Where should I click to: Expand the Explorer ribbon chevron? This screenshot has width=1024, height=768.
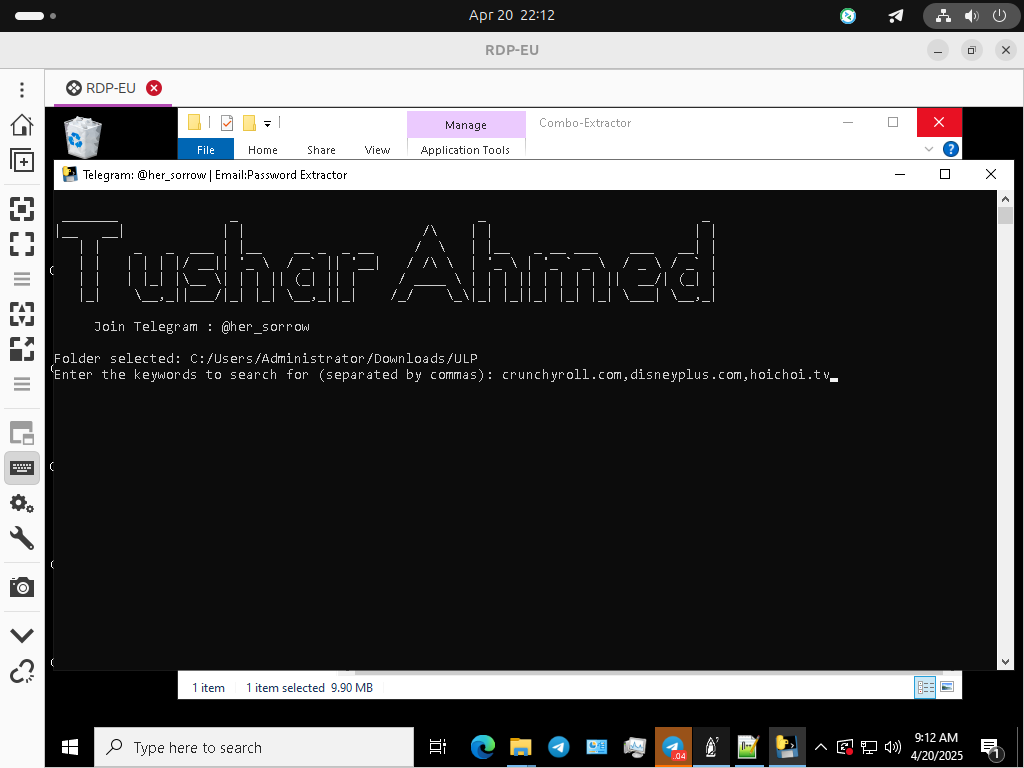tap(929, 149)
